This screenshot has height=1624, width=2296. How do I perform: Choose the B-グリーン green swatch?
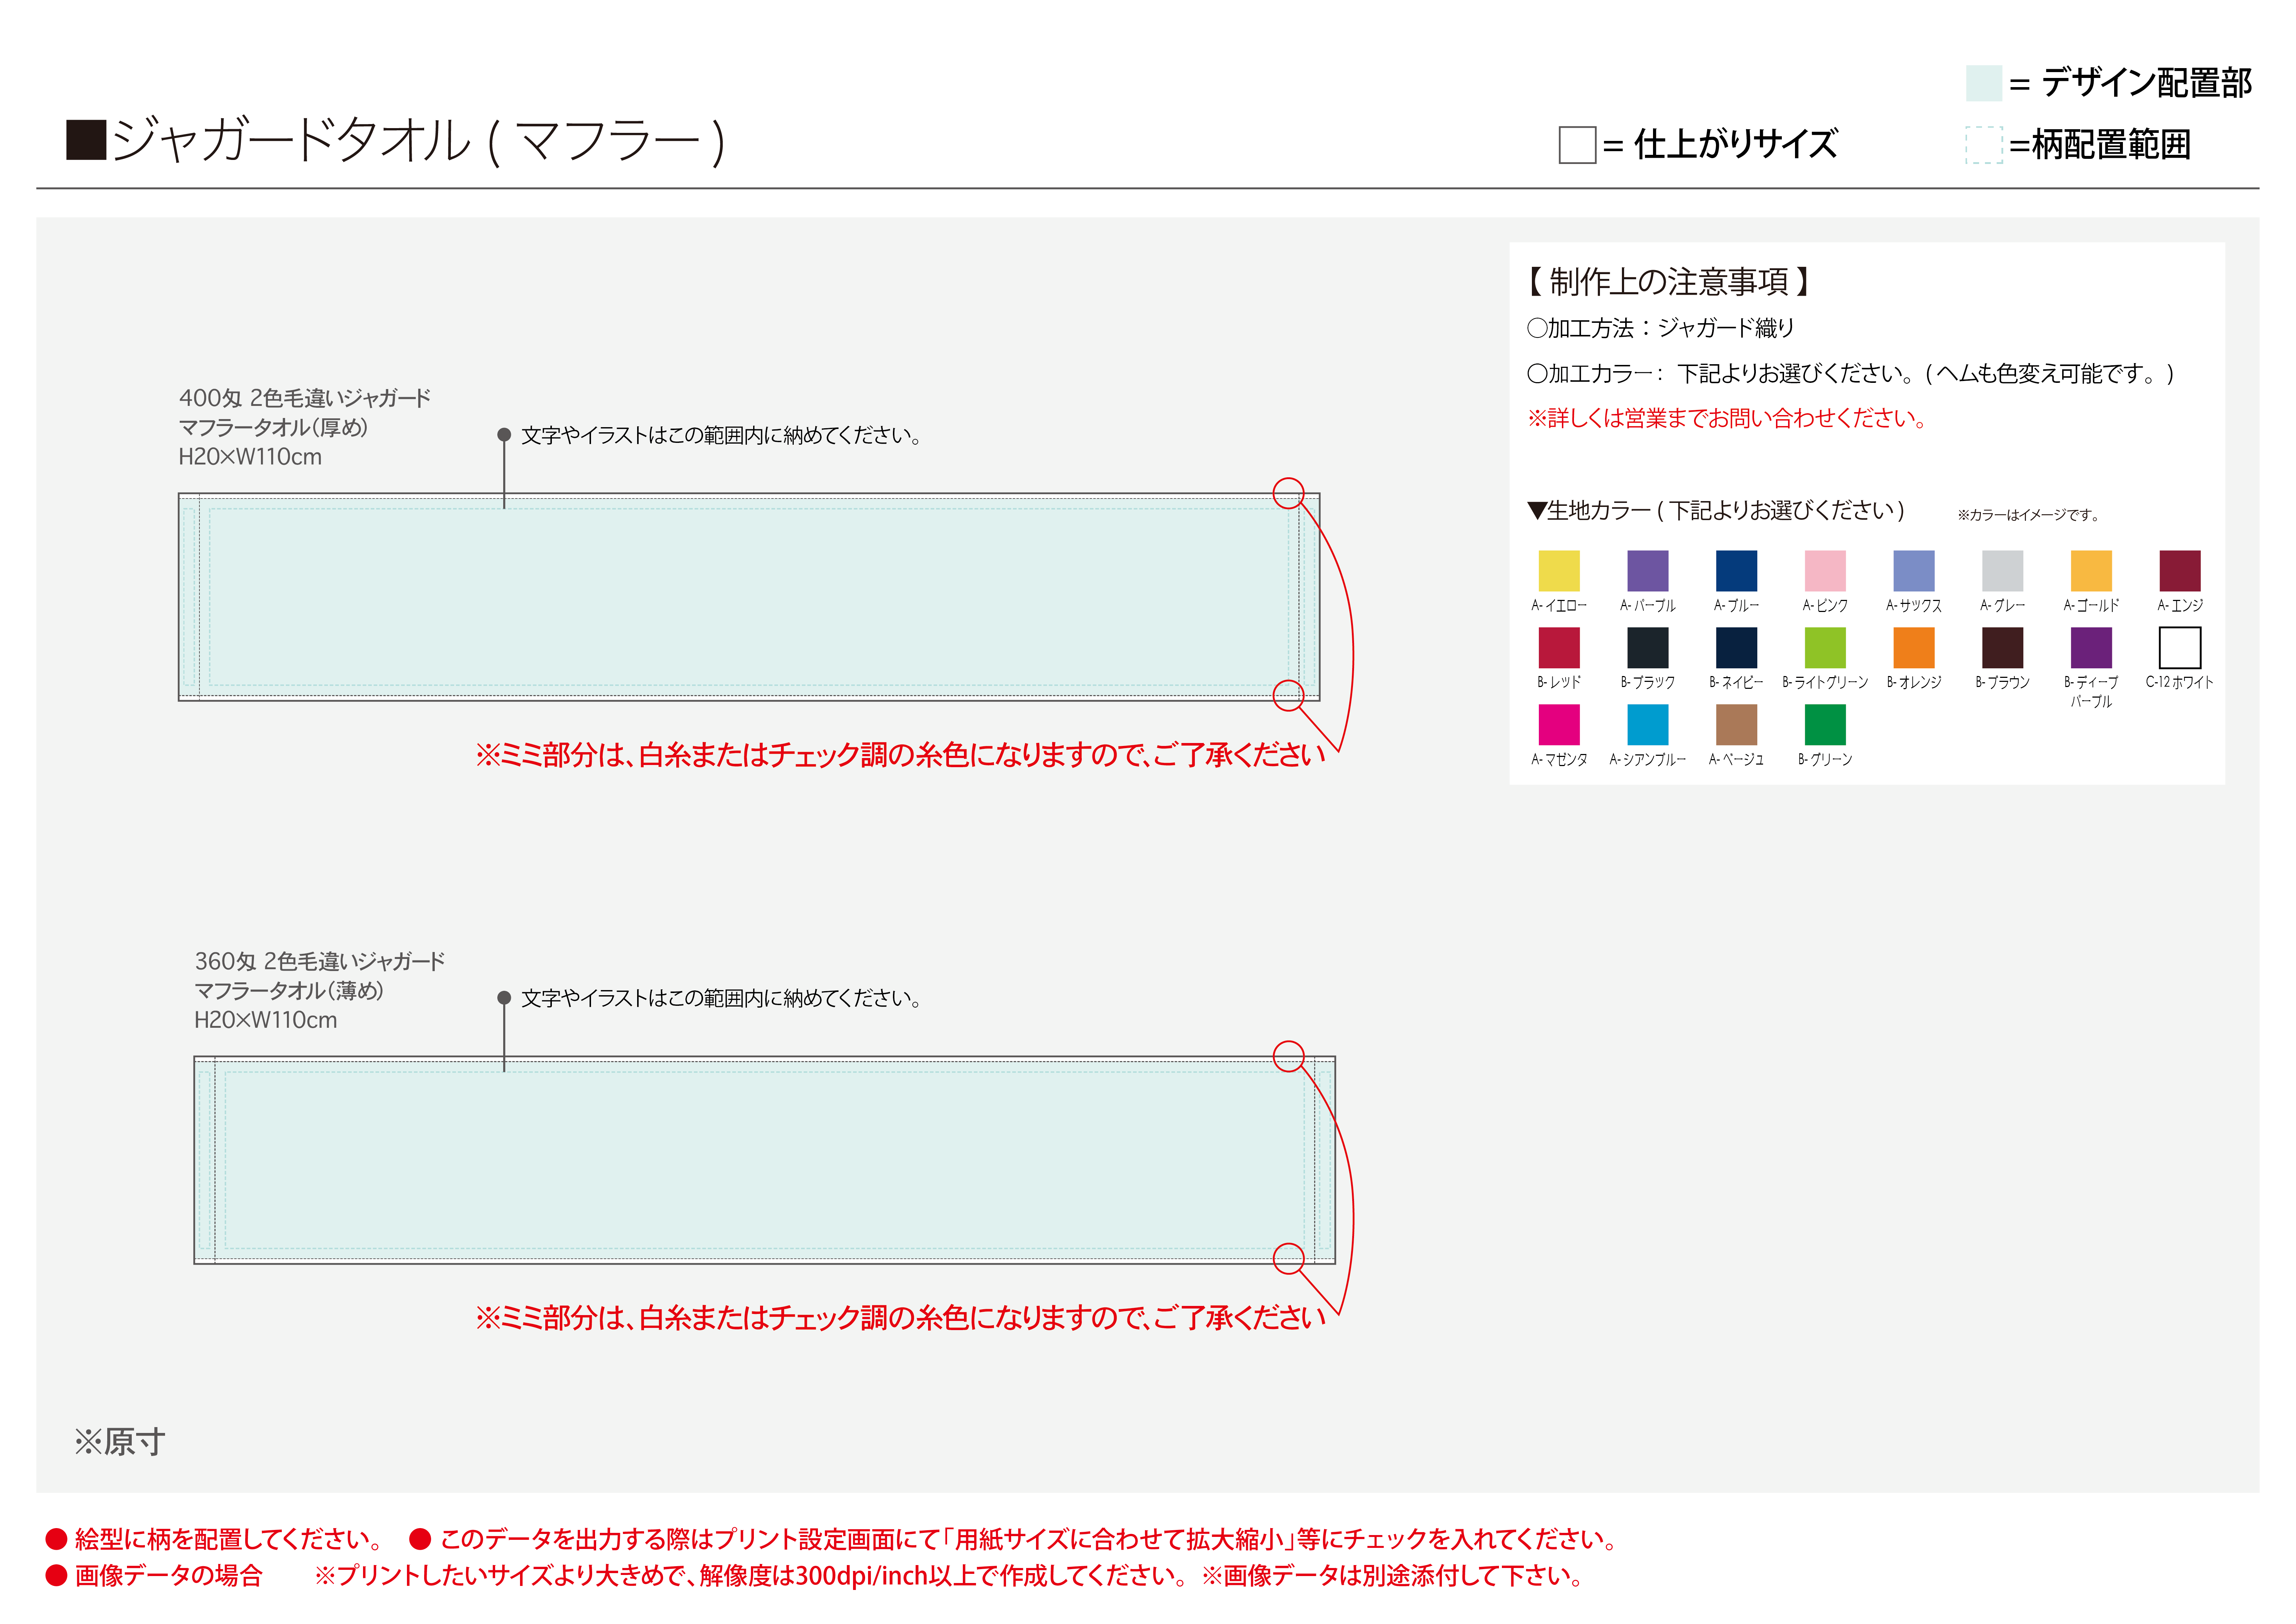pos(1825,725)
